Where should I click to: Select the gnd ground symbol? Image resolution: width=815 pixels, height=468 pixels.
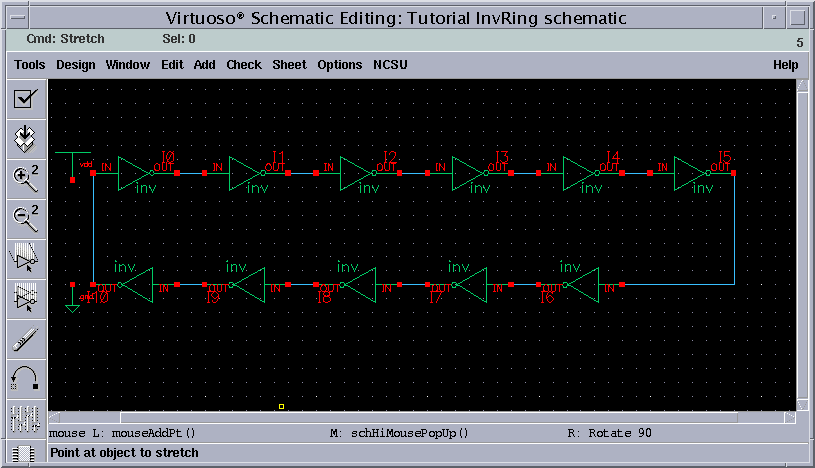72,299
